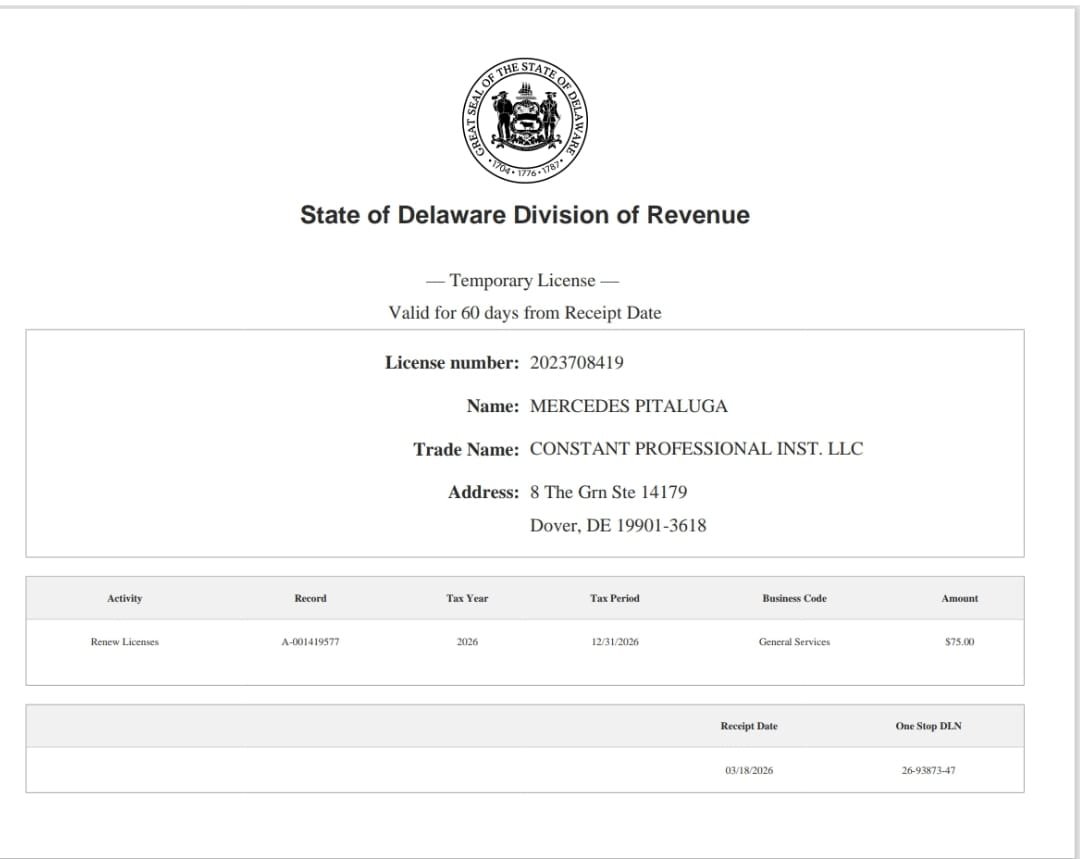Select the Dover, DE 19901-3618 line
This screenshot has height=859, width=1080.
tap(618, 526)
